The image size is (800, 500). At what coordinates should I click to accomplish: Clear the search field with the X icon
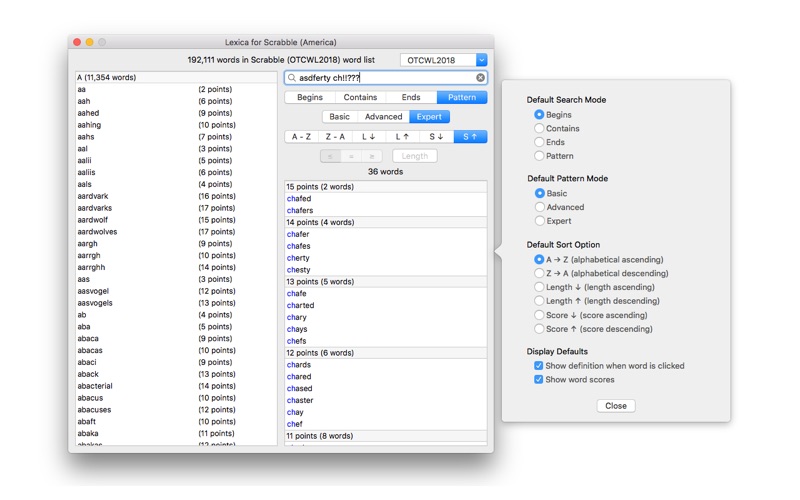(481, 78)
